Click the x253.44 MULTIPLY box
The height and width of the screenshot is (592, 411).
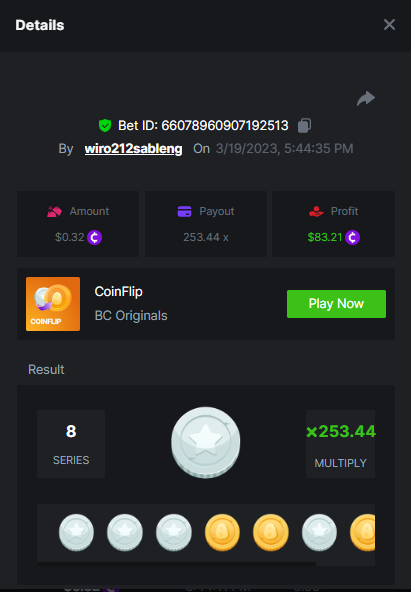[340, 444]
